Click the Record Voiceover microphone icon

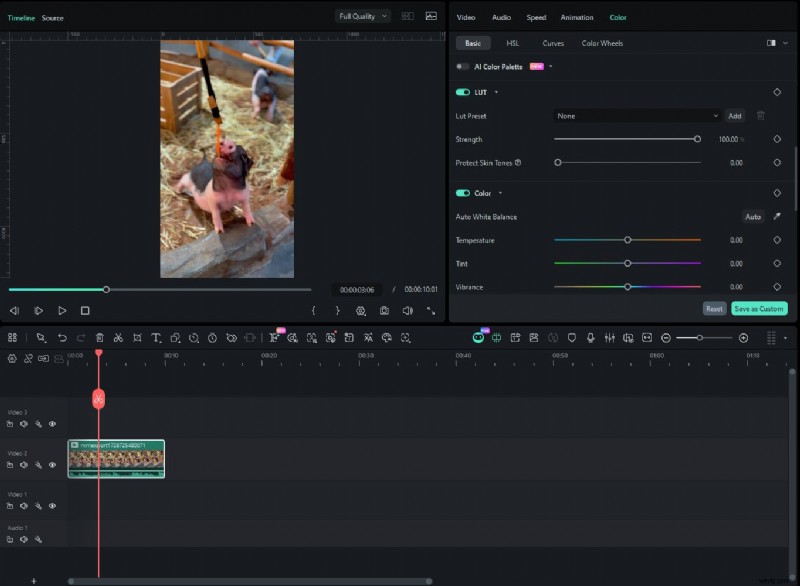[x=591, y=337]
